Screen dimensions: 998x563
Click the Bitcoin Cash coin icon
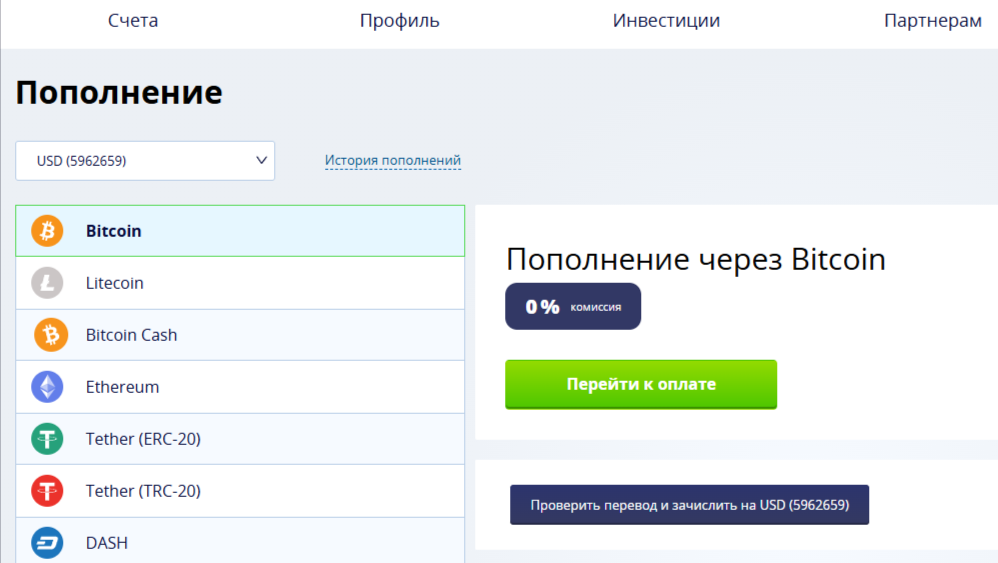51,335
